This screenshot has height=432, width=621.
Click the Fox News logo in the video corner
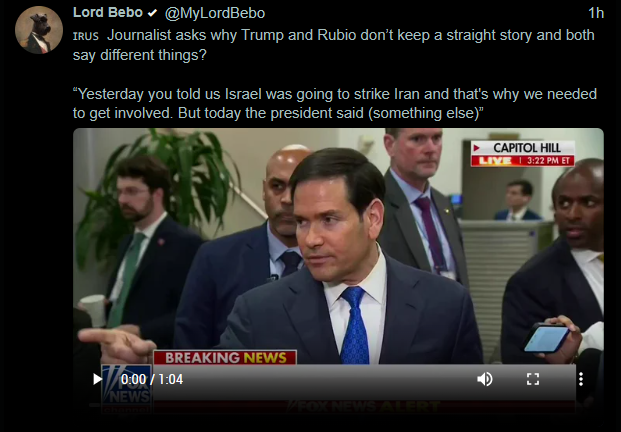pyautogui.click(x=126, y=388)
